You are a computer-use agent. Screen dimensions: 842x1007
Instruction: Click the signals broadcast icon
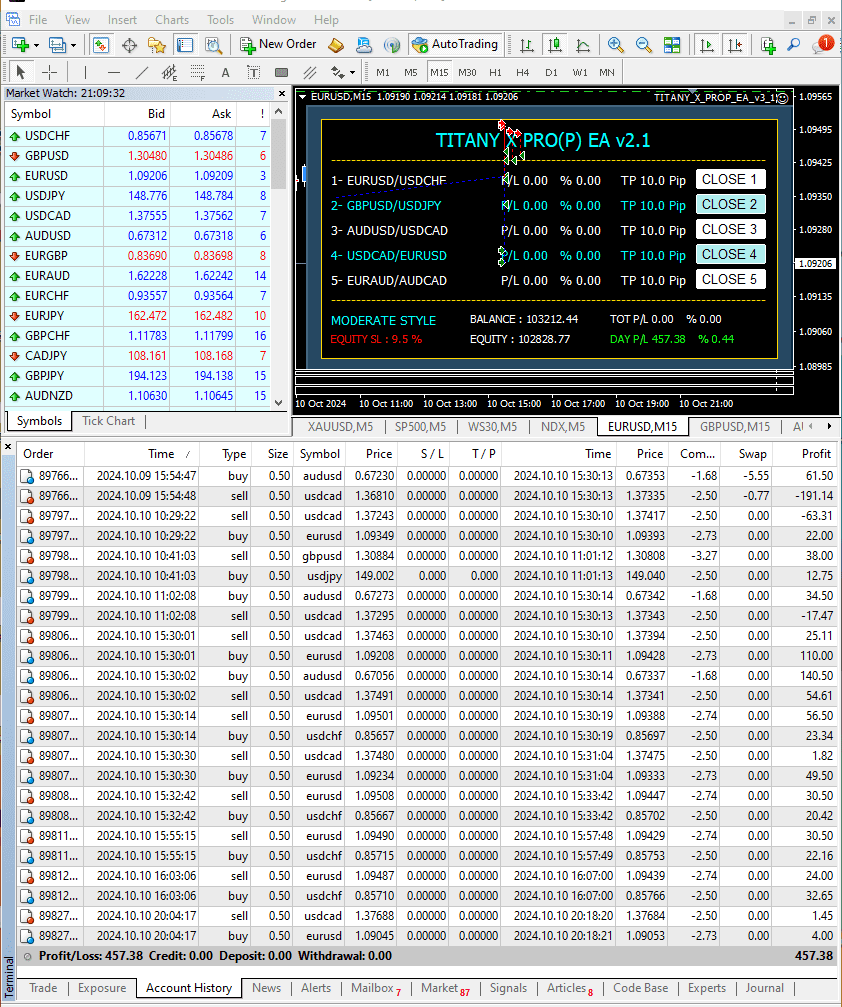pos(391,45)
